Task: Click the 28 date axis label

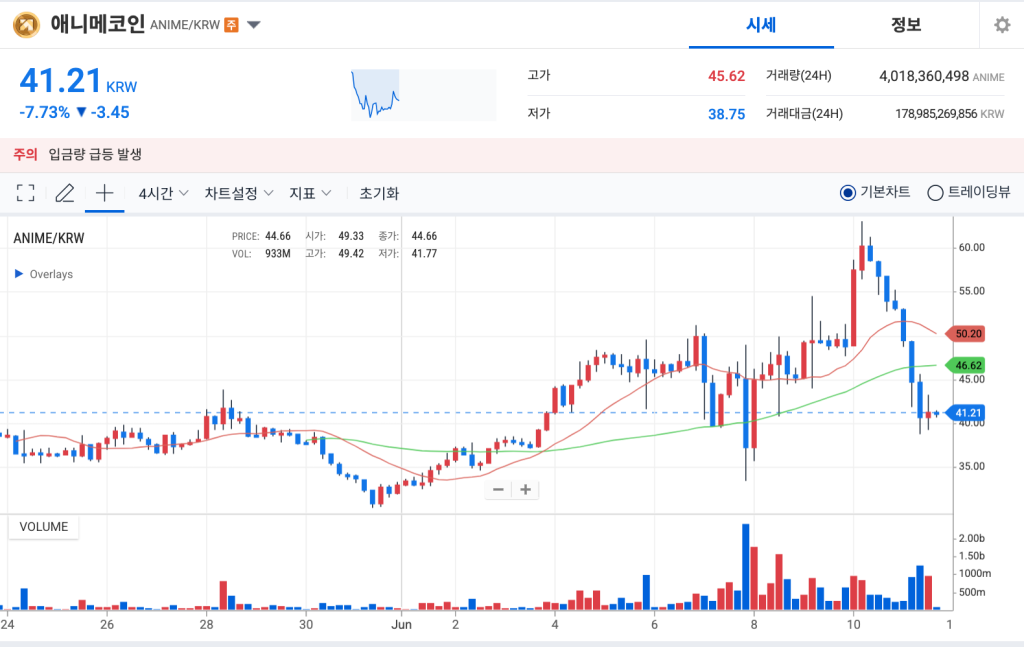Action: [206, 624]
